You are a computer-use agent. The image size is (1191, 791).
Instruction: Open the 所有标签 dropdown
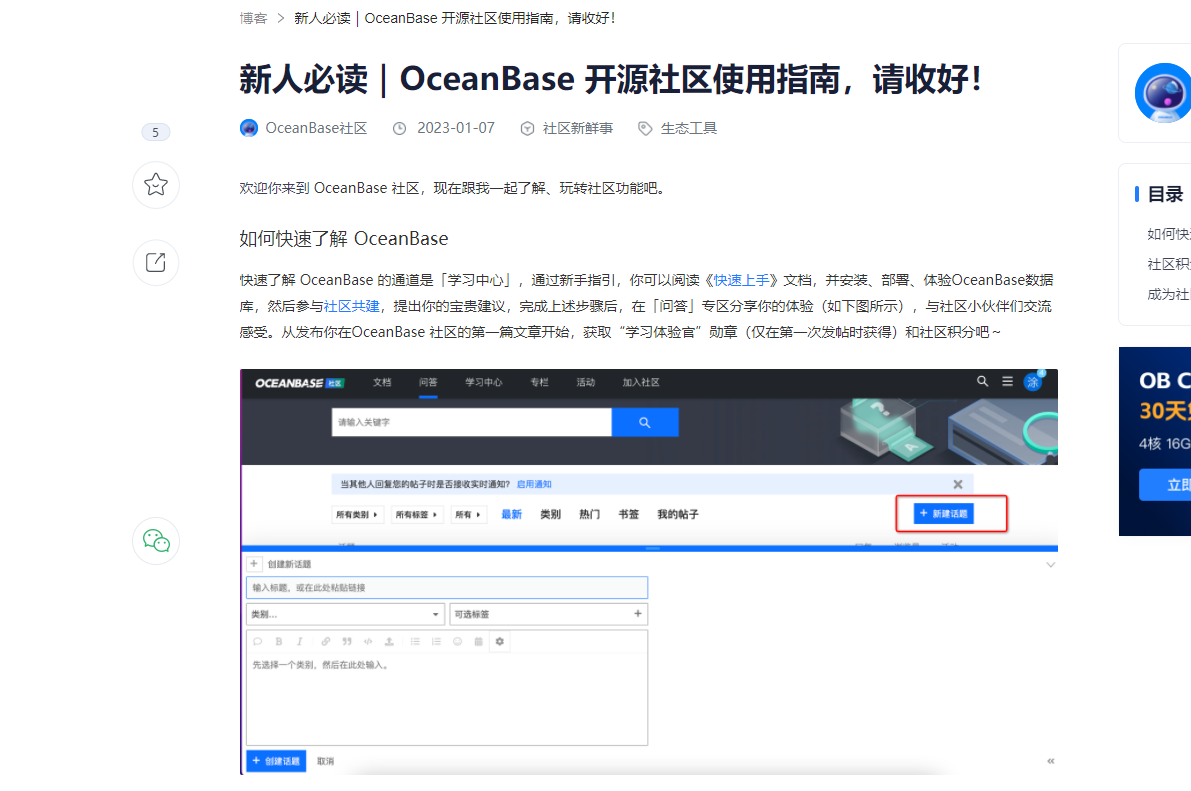[x=416, y=515]
